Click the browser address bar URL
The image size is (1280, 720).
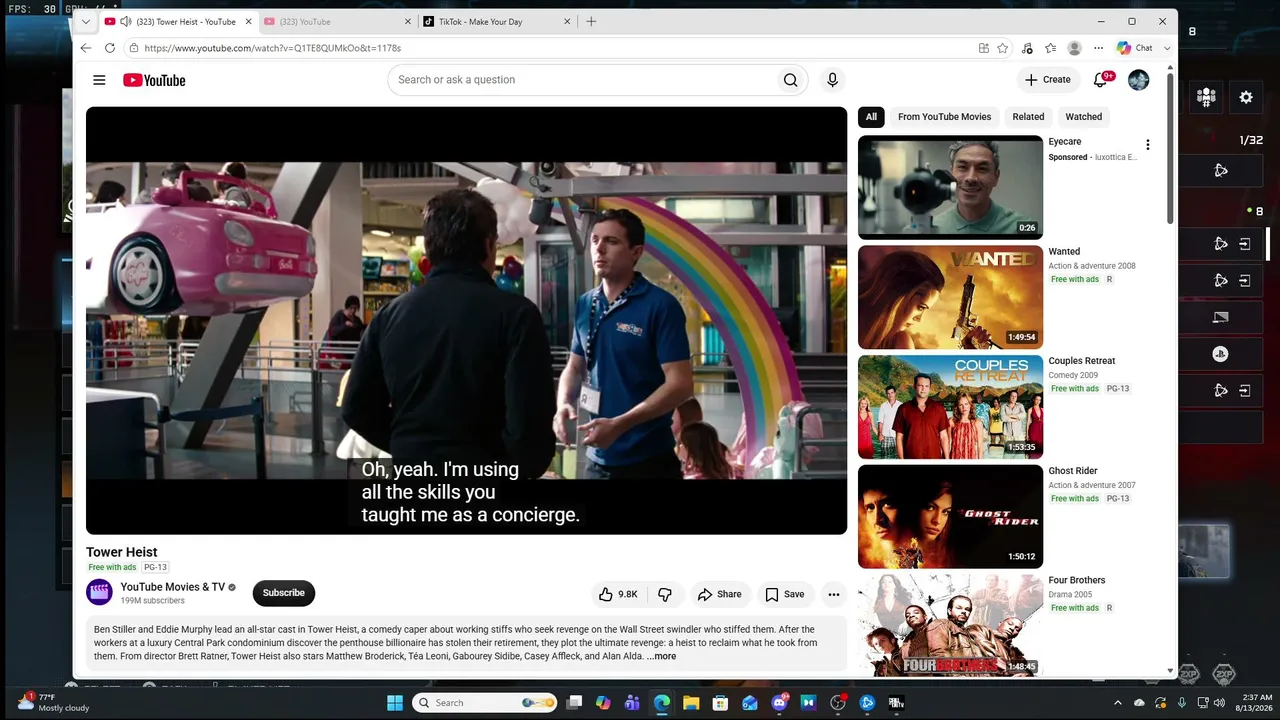coord(272,48)
